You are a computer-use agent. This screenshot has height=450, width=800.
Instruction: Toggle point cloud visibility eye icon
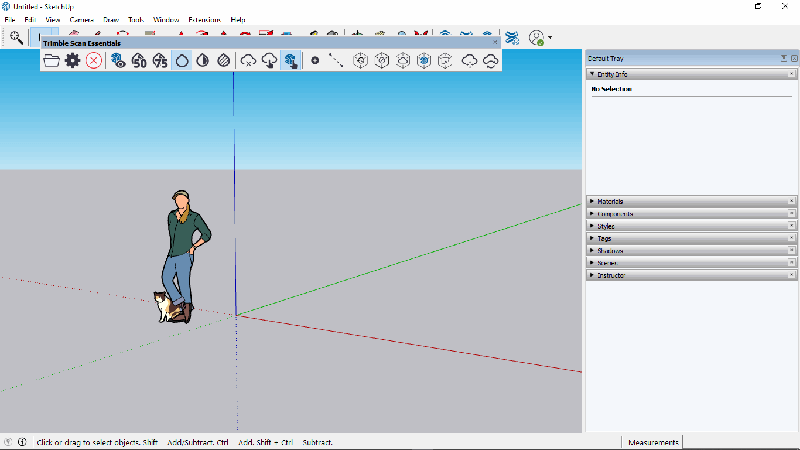click(x=118, y=61)
